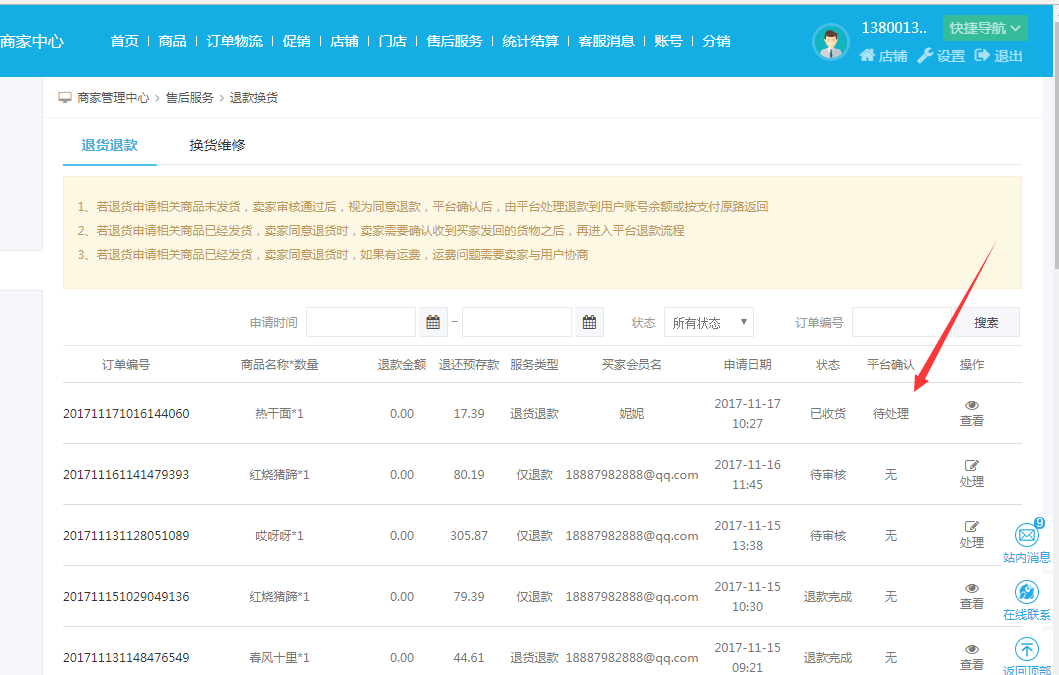Open end date calendar picker icon
The height and width of the screenshot is (675, 1059).
pos(590,322)
